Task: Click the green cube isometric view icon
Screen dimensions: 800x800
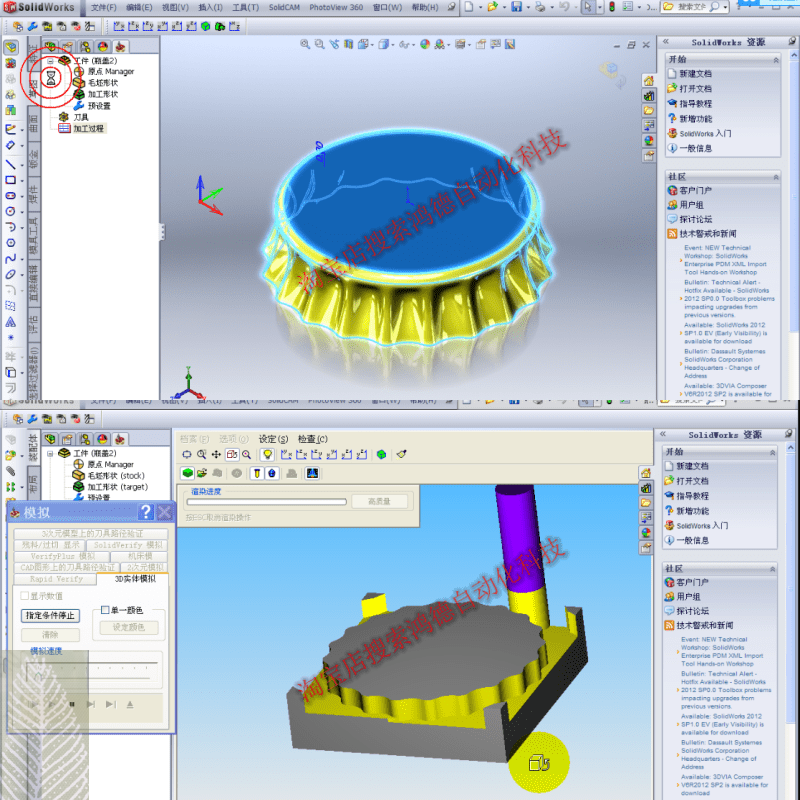Action: coord(206,26)
